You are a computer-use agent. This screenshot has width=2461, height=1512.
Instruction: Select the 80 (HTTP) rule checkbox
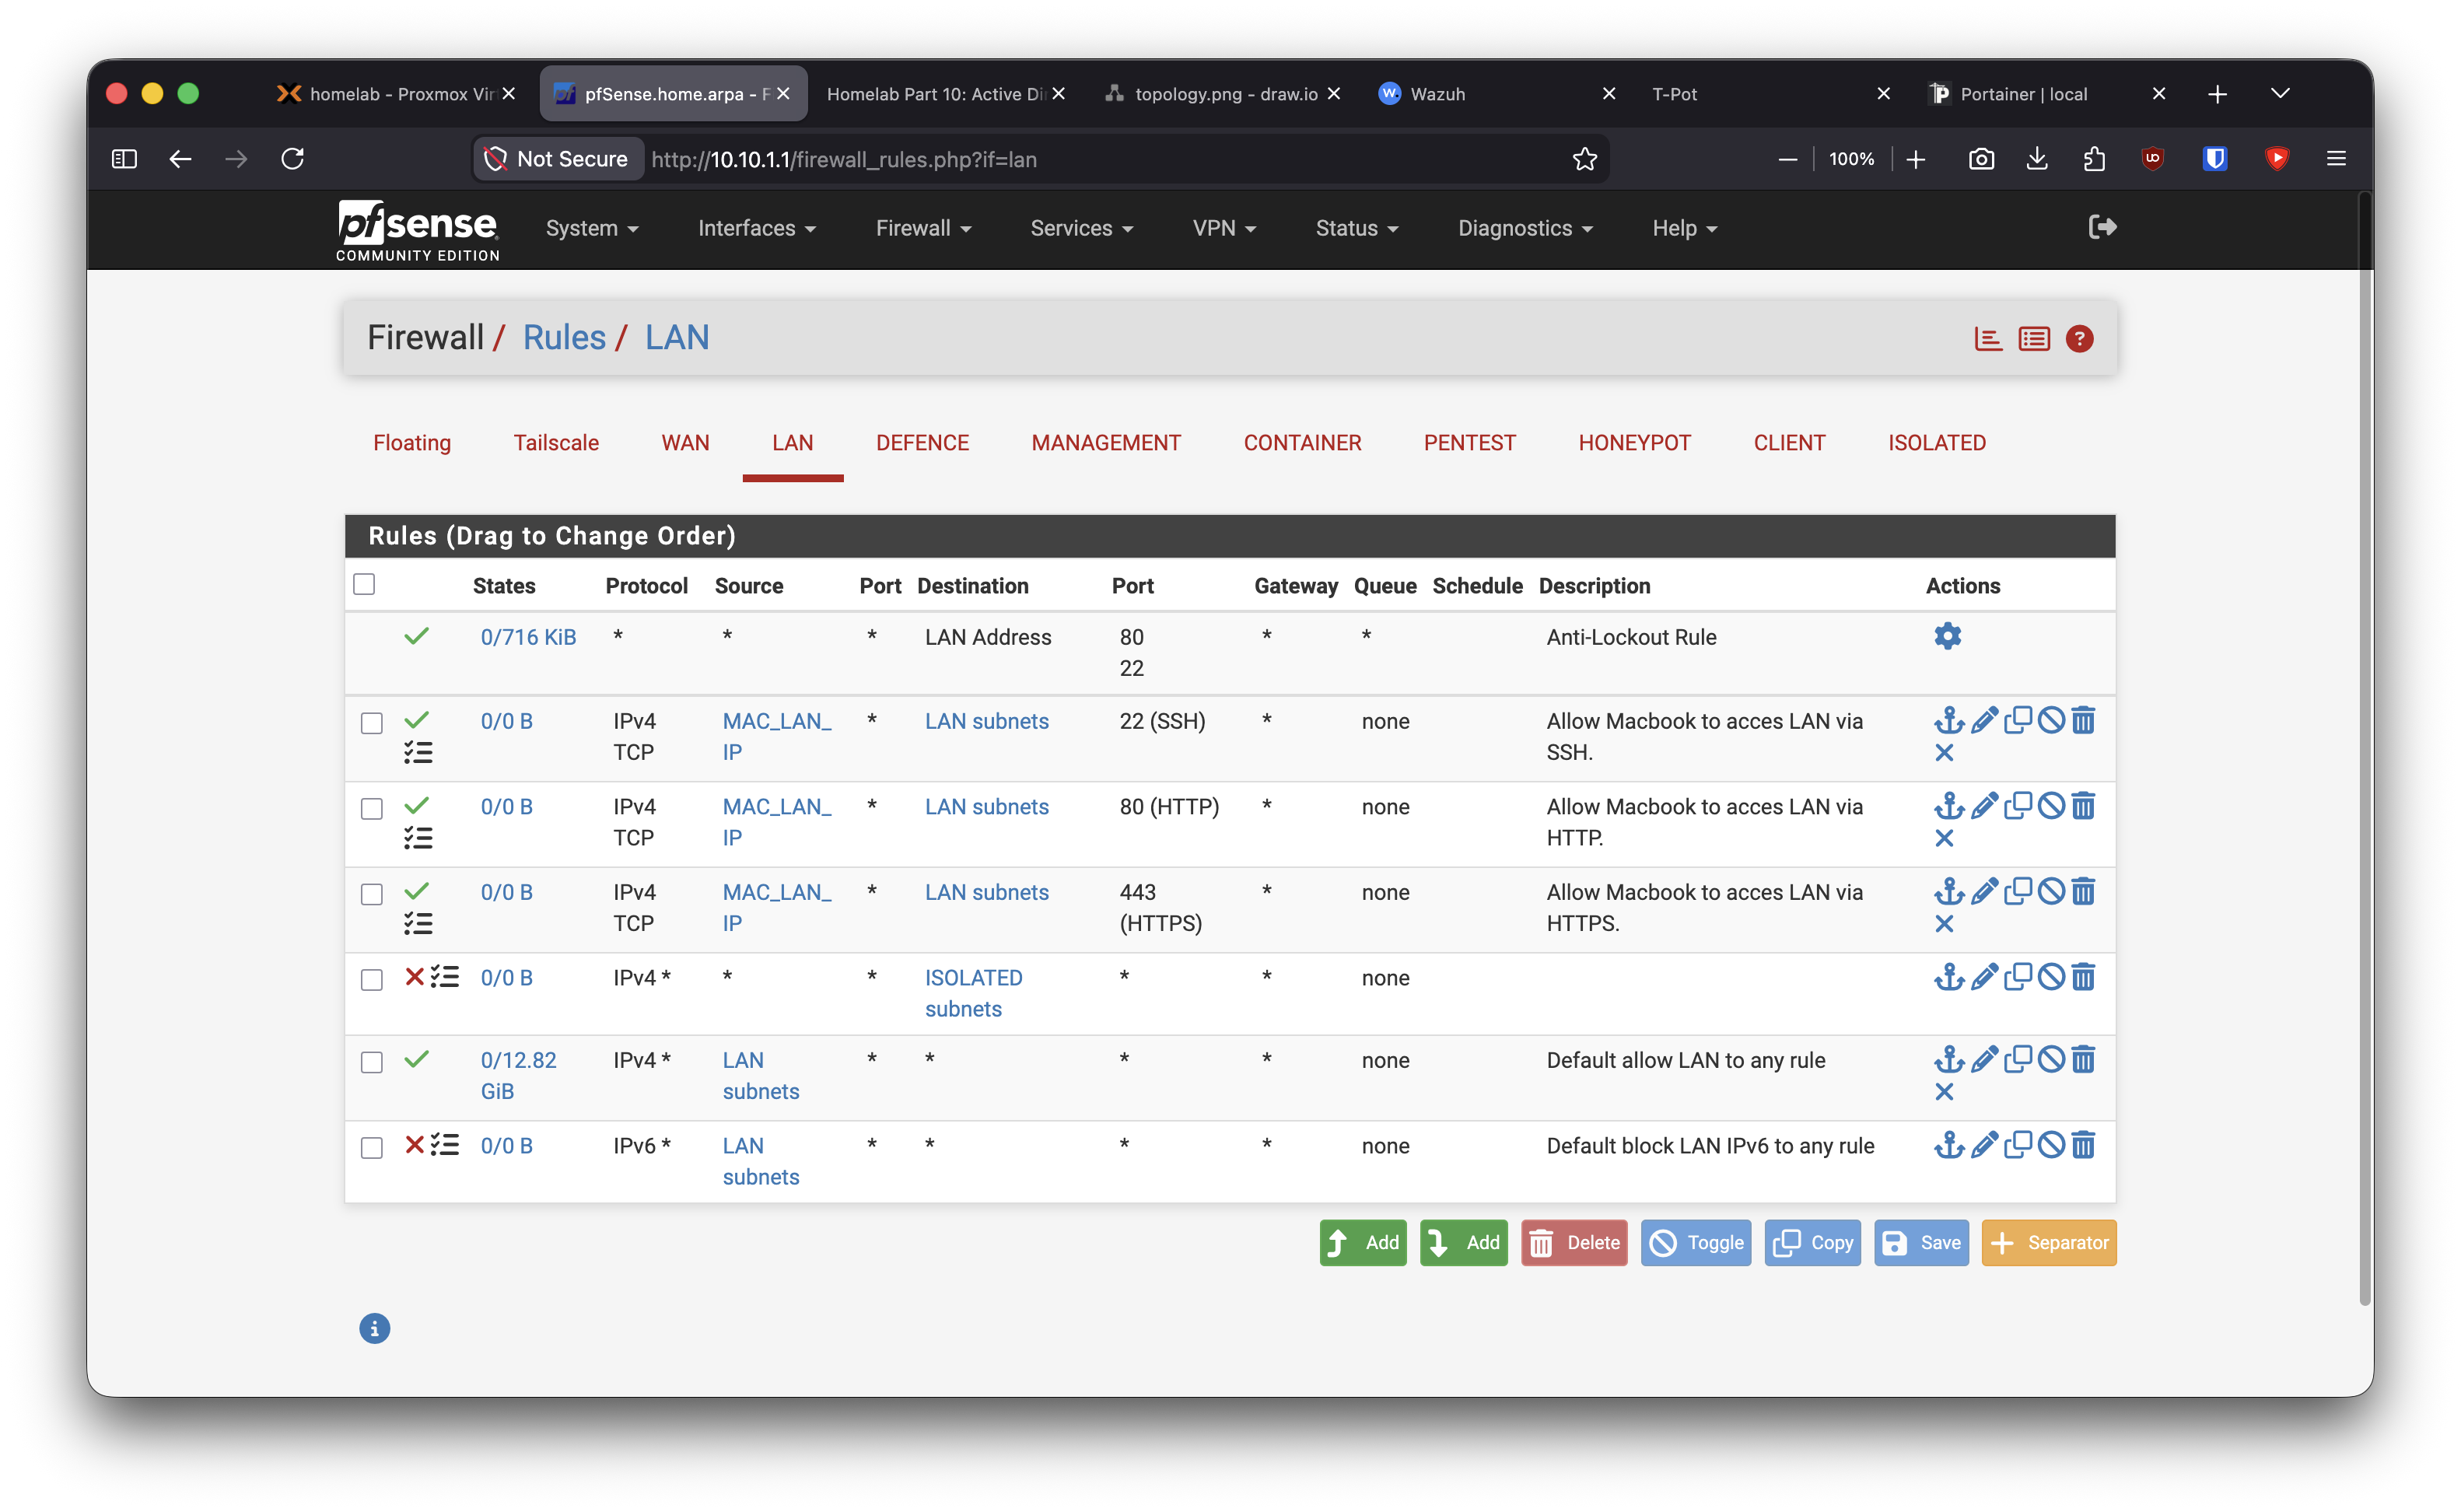click(371, 808)
